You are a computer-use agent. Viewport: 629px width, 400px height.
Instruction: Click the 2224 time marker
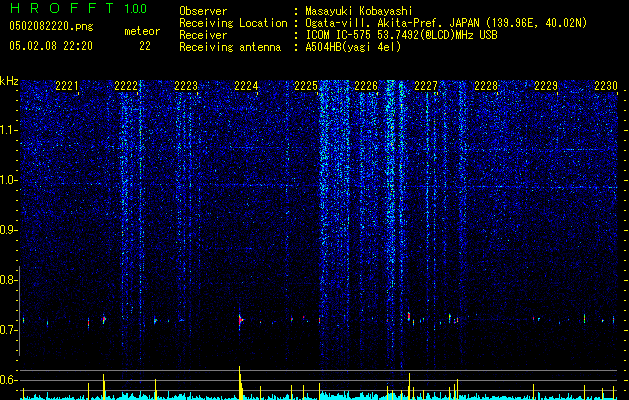(x=246, y=86)
